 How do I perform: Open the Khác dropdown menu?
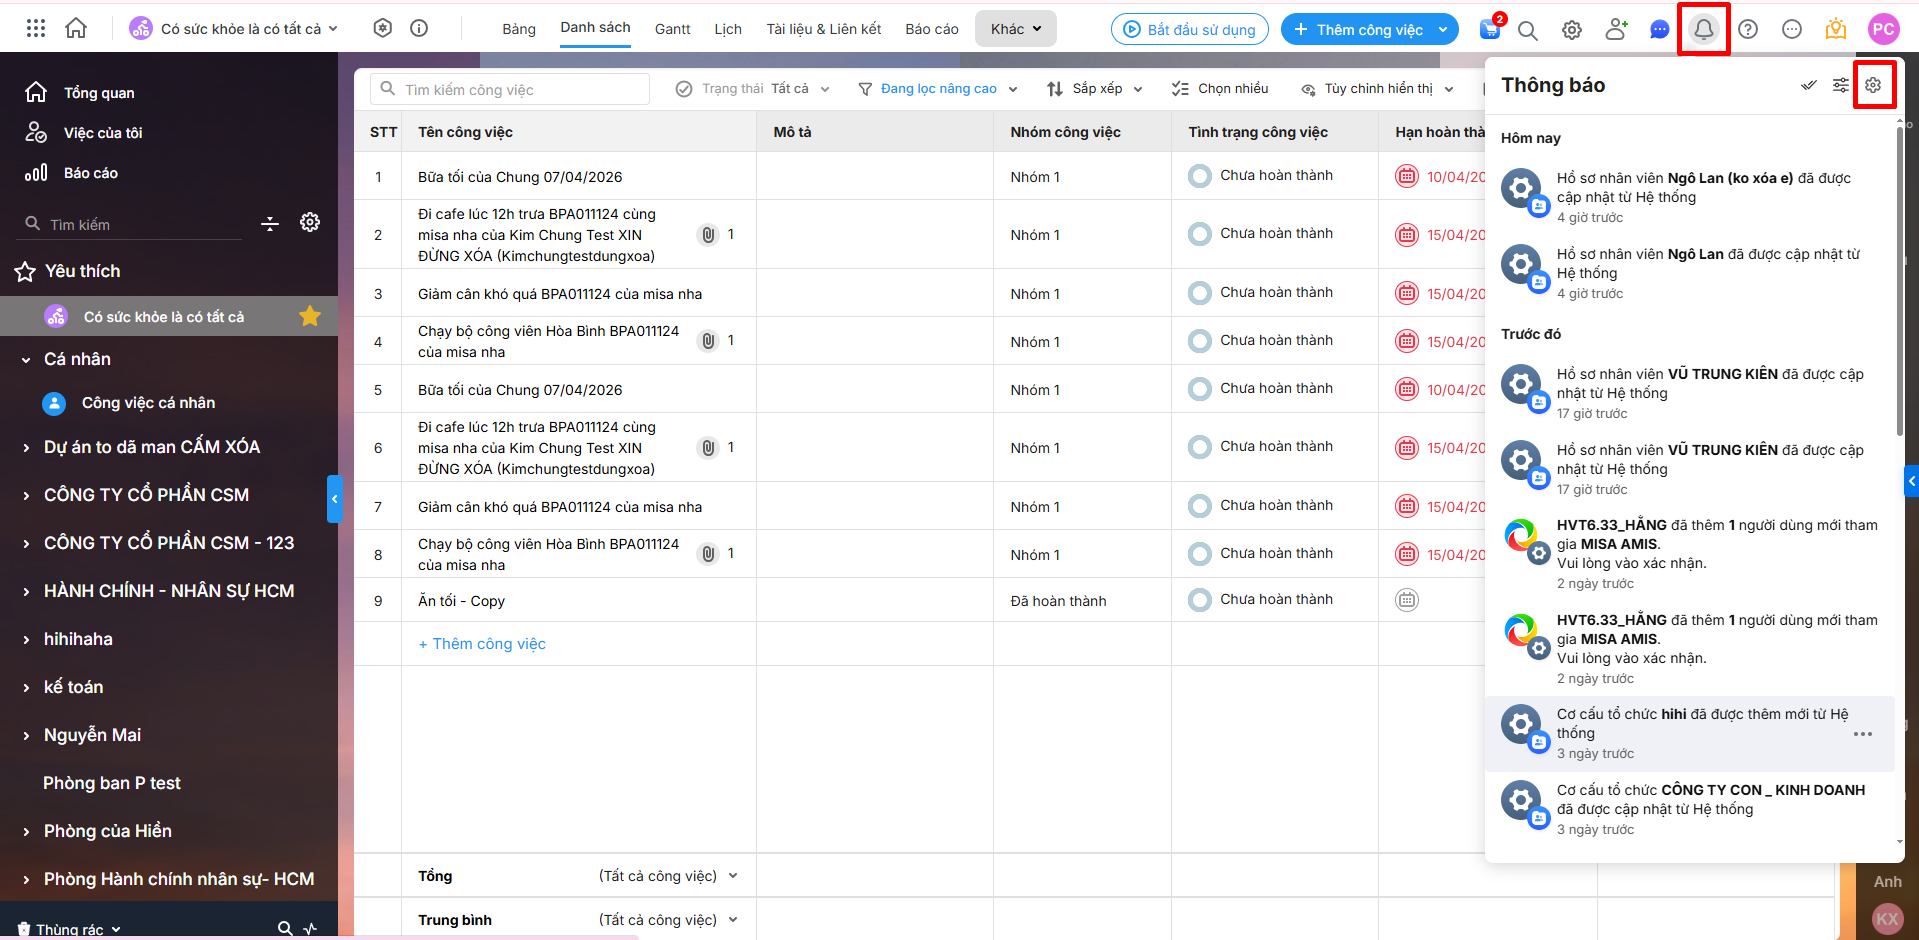[x=1015, y=29]
